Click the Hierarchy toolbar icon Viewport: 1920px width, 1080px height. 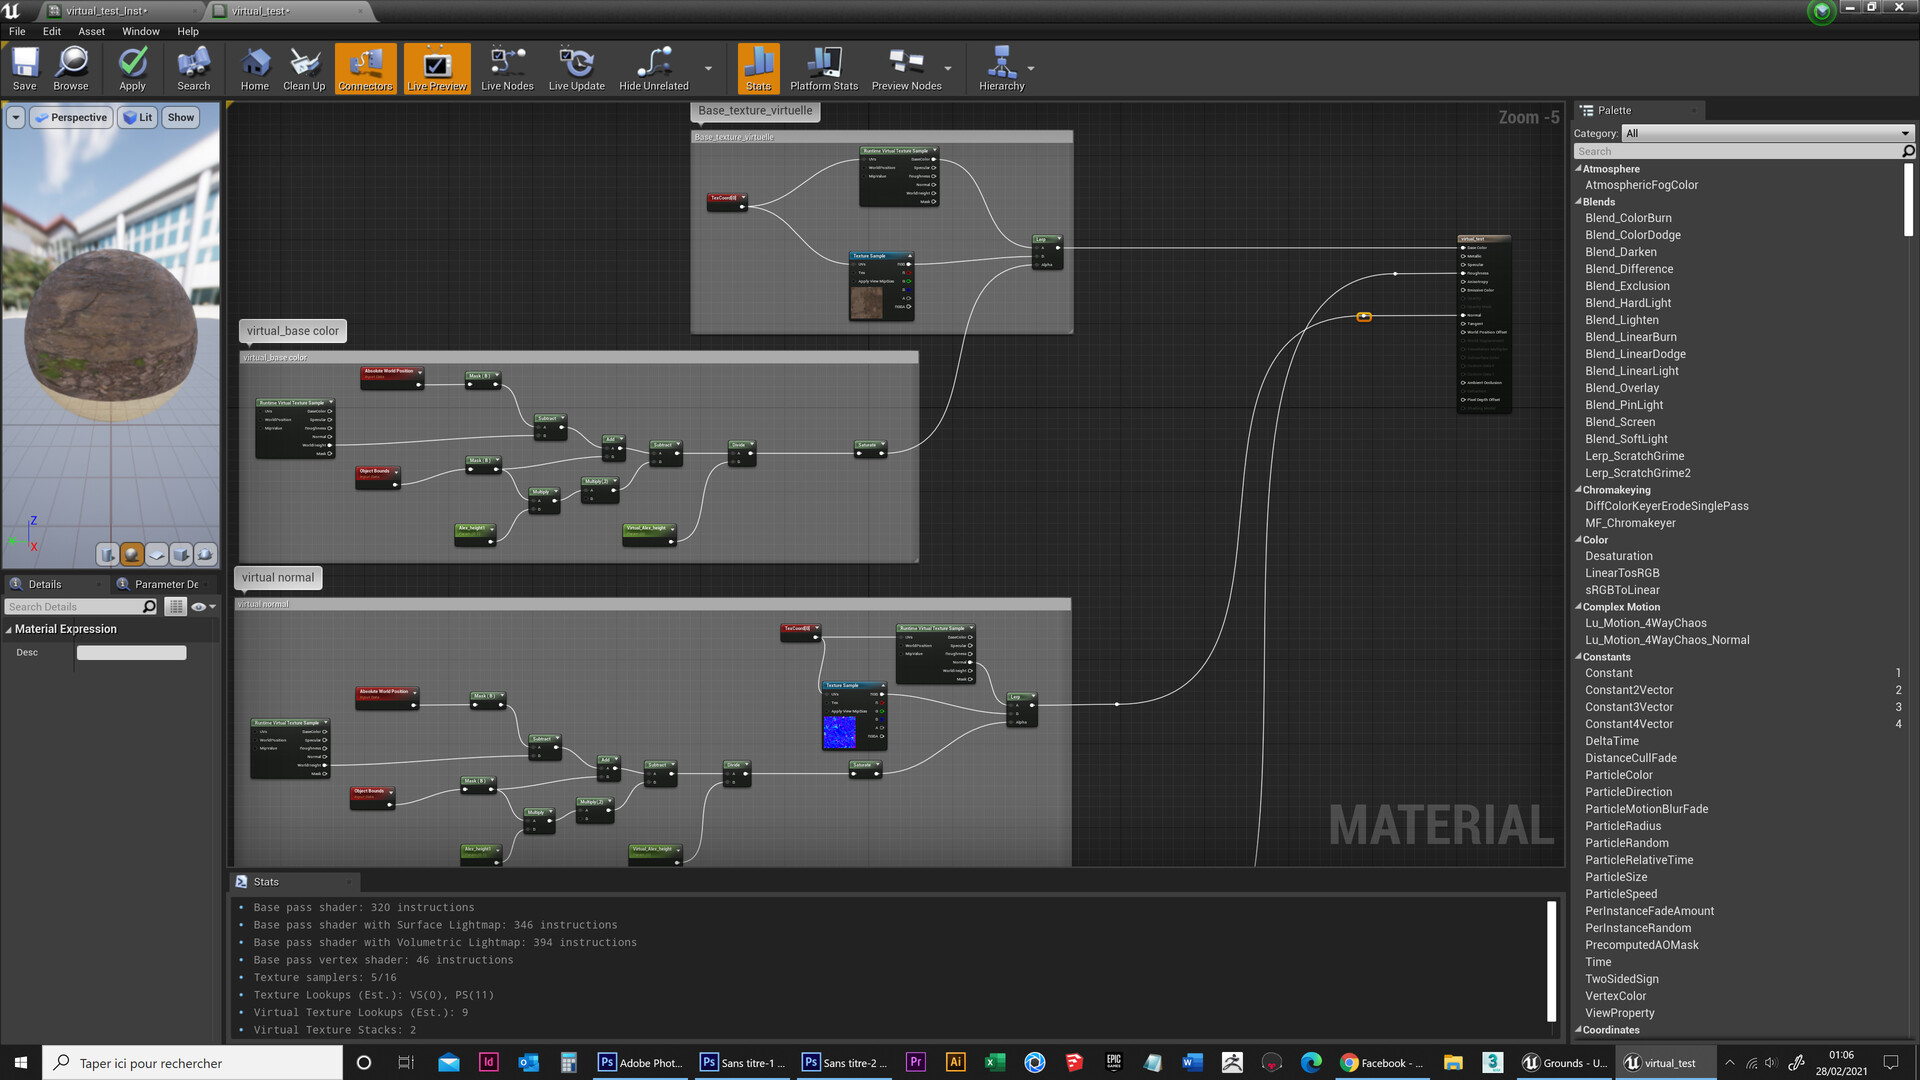click(x=1000, y=68)
